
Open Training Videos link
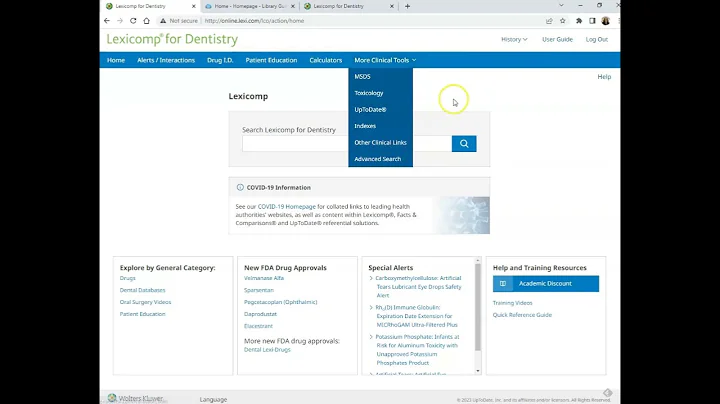point(512,303)
